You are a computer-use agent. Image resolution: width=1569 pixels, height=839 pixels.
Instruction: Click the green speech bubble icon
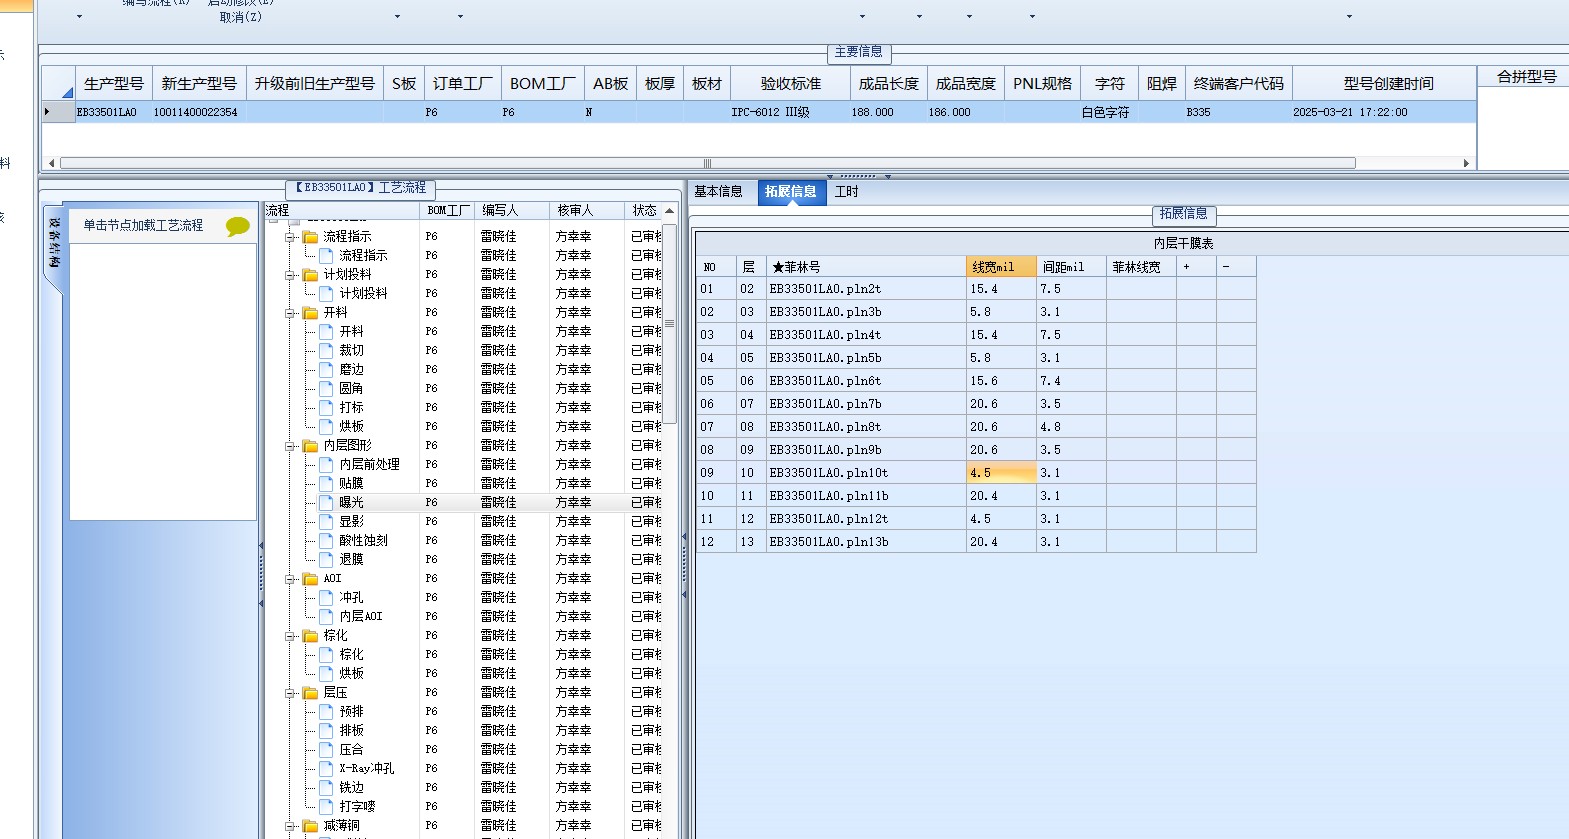point(238,226)
